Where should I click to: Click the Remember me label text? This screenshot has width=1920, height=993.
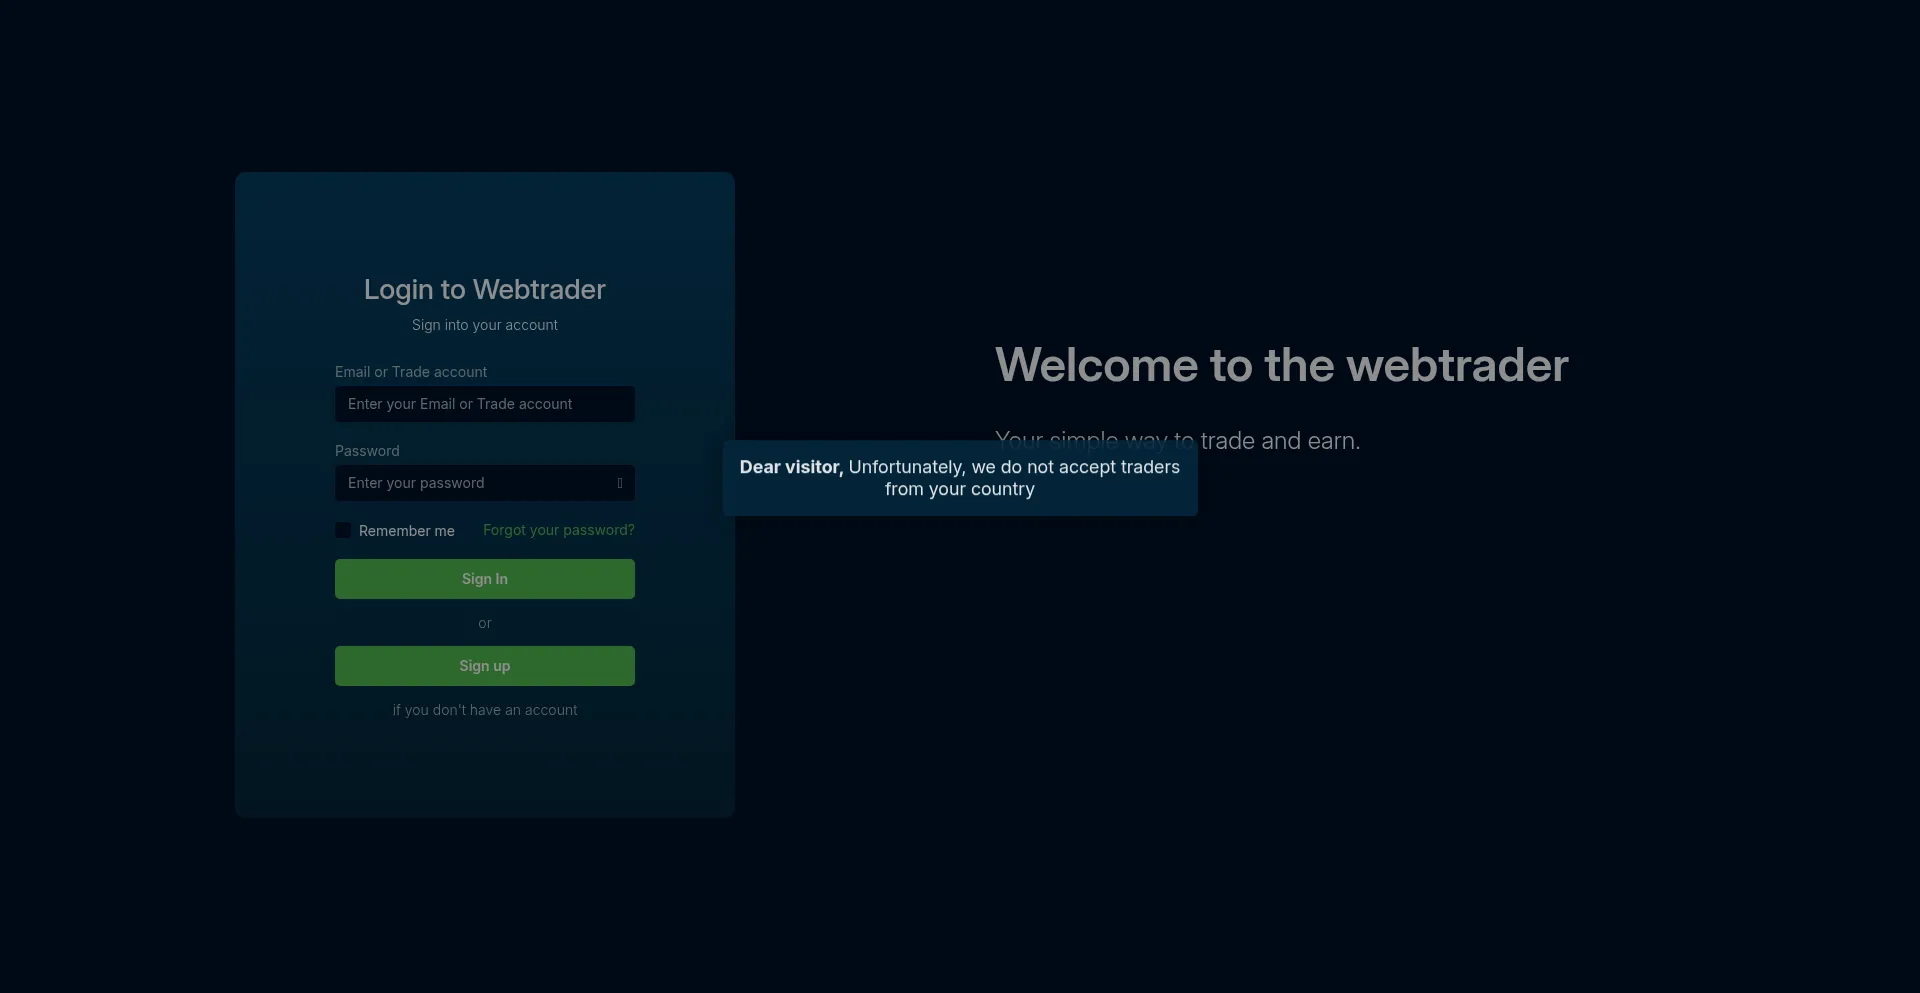[x=406, y=531]
